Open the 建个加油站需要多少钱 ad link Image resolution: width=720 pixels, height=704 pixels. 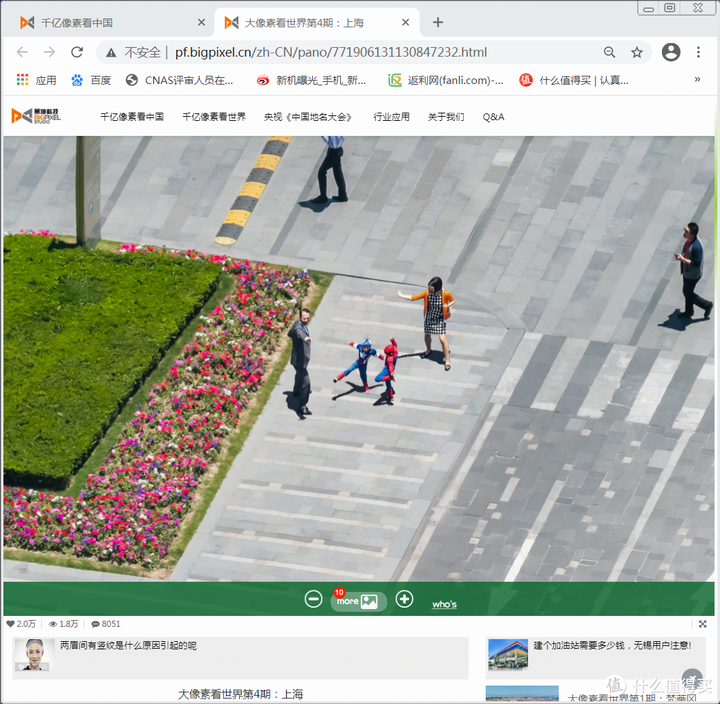613,645
